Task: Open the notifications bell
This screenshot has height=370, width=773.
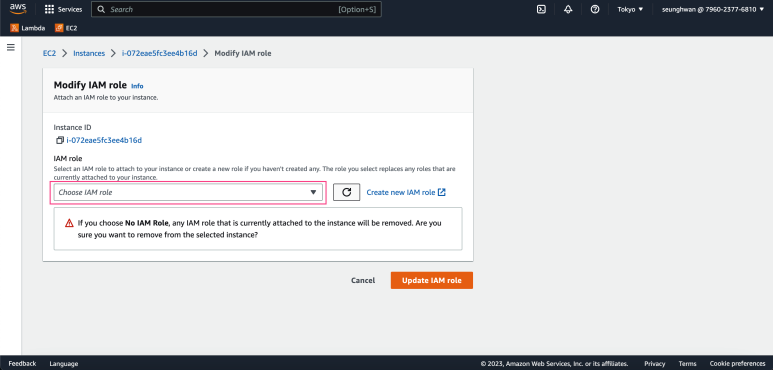Action: (x=568, y=9)
